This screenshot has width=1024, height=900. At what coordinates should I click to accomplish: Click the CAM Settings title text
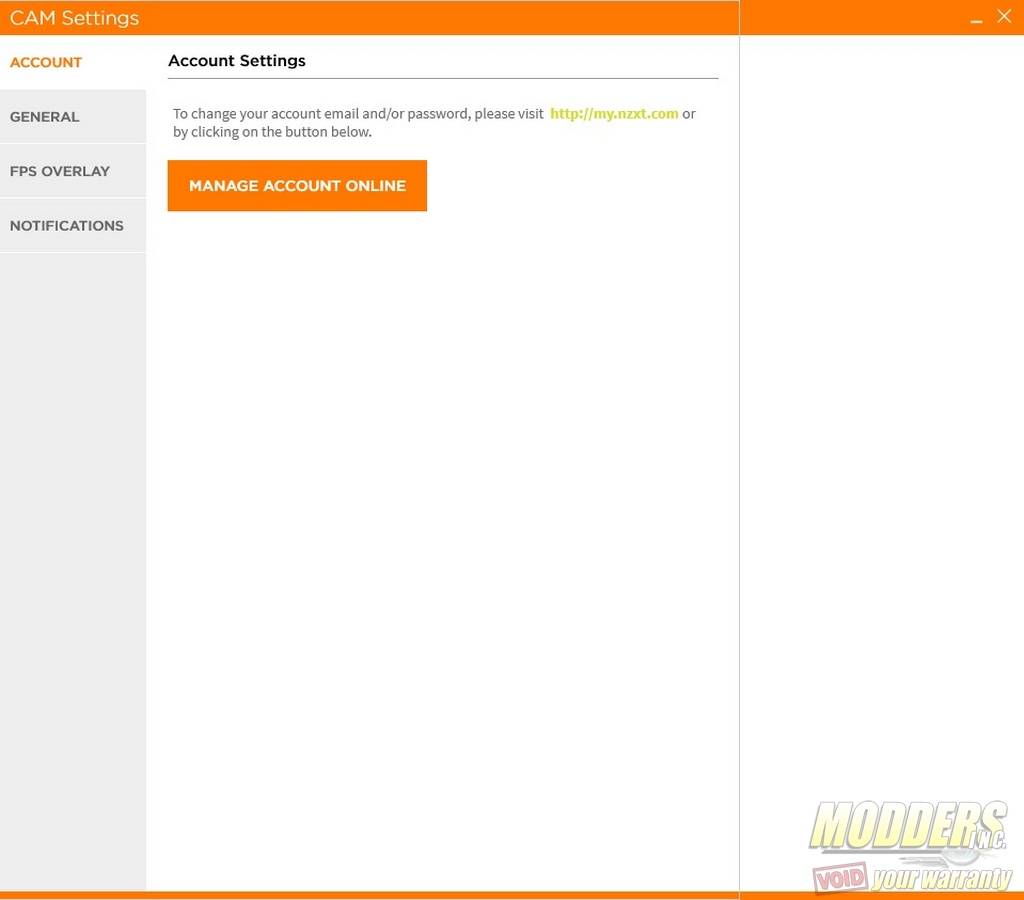point(74,17)
